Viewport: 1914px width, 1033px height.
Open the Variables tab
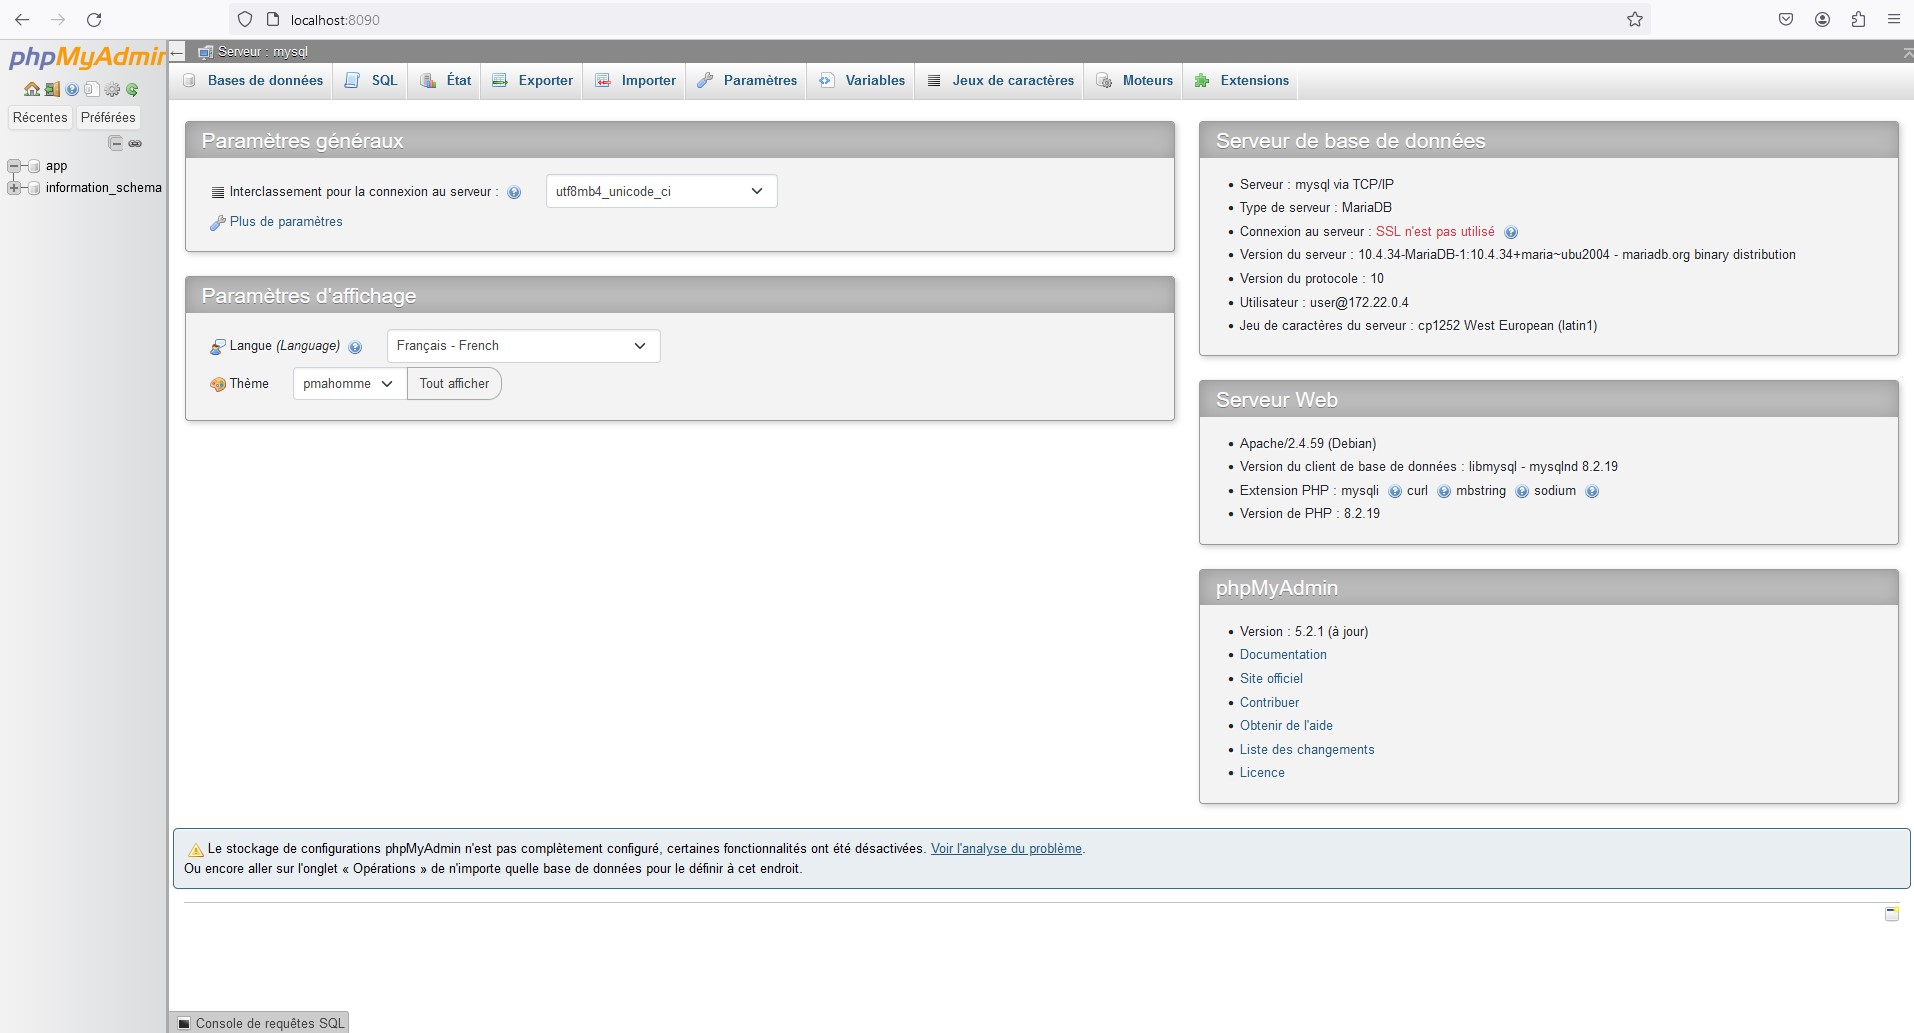click(861, 81)
